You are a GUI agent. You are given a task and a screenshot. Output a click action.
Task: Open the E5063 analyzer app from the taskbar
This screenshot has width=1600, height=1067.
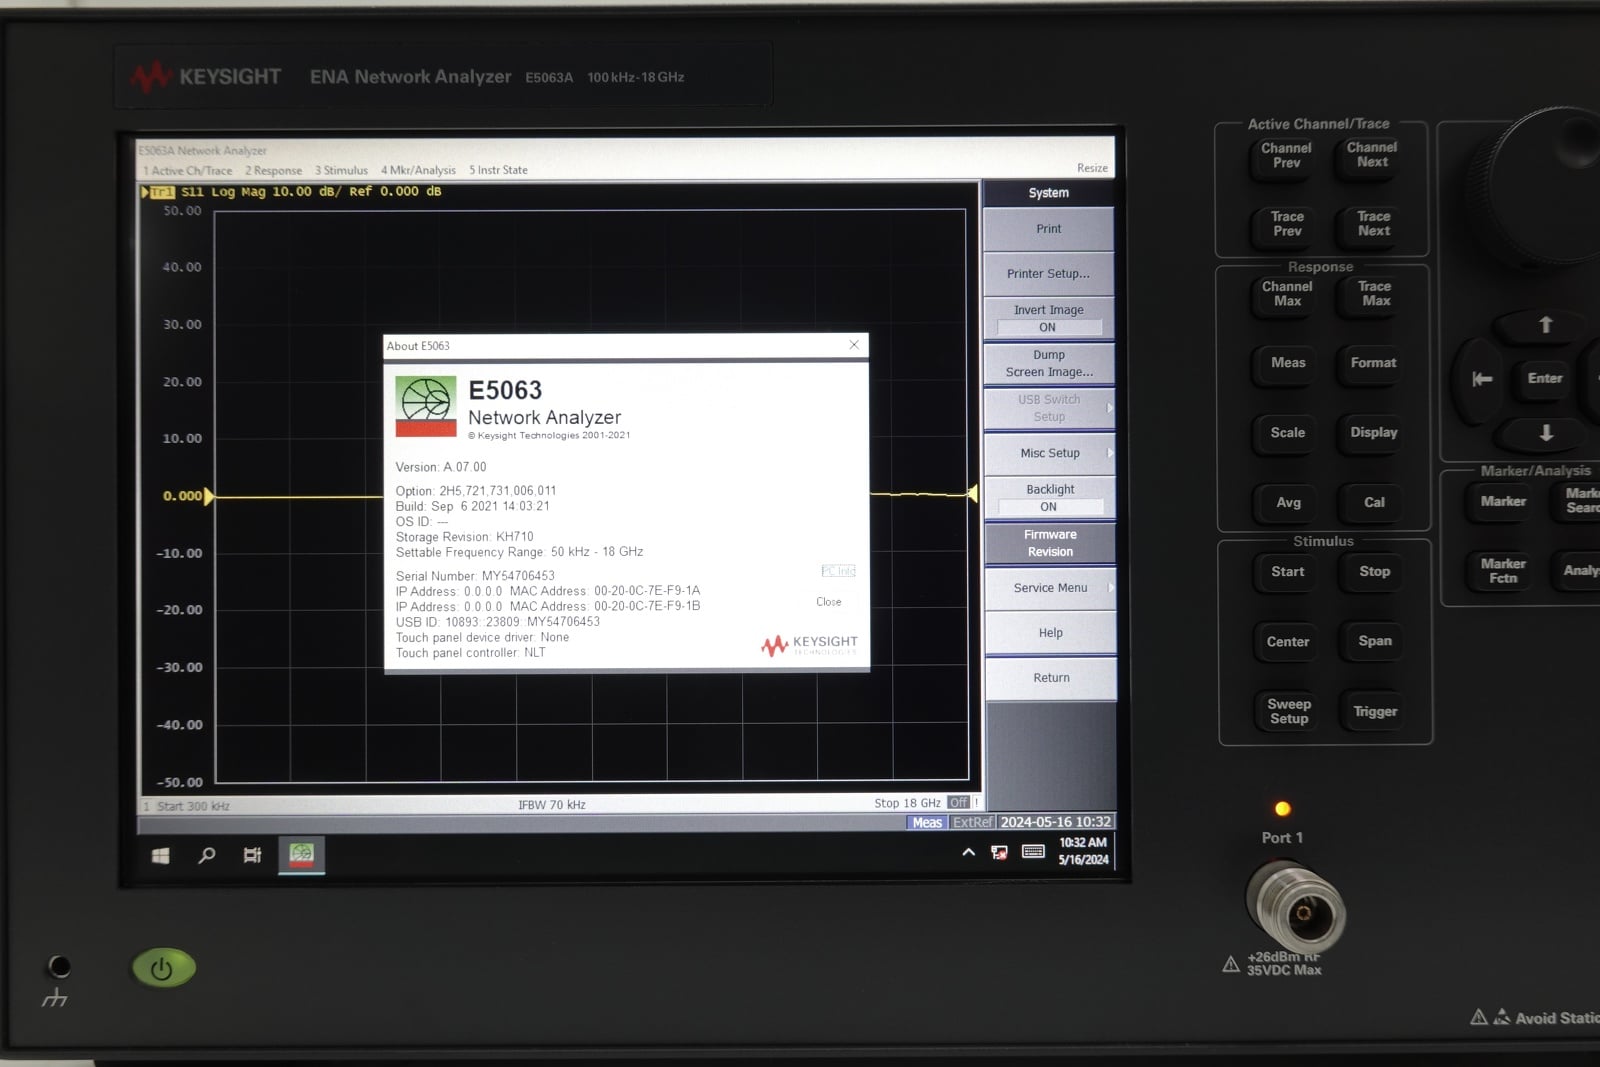tap(300, 855)
